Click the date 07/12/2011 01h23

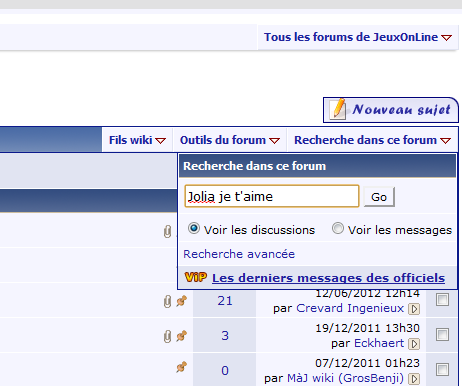point(367,363)
